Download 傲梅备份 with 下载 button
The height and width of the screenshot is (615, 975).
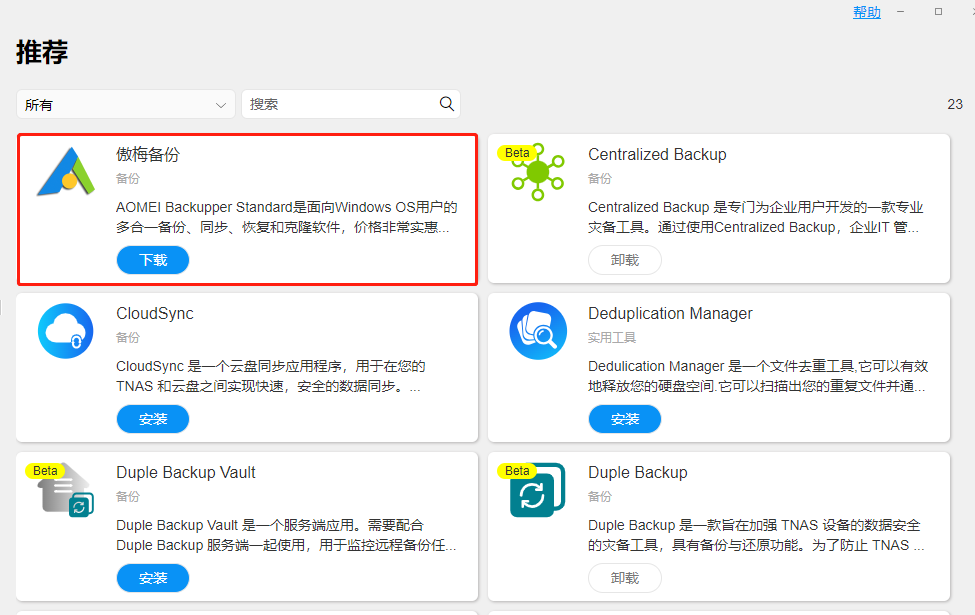click(x=153, y=260)
